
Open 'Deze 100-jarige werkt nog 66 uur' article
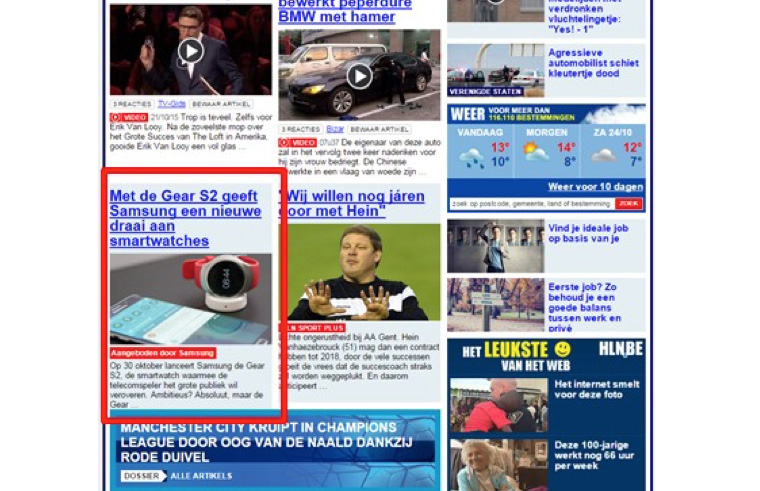coord(594,455)
